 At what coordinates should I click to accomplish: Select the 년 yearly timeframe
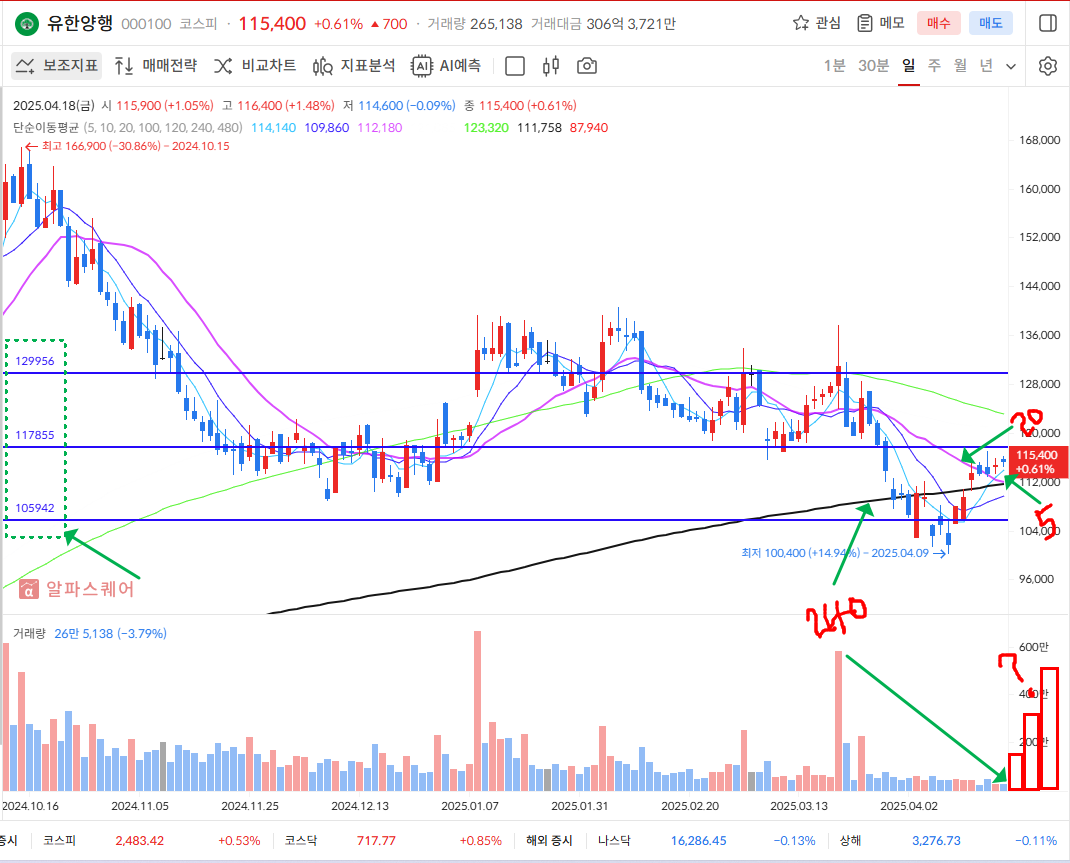[986, 65]
